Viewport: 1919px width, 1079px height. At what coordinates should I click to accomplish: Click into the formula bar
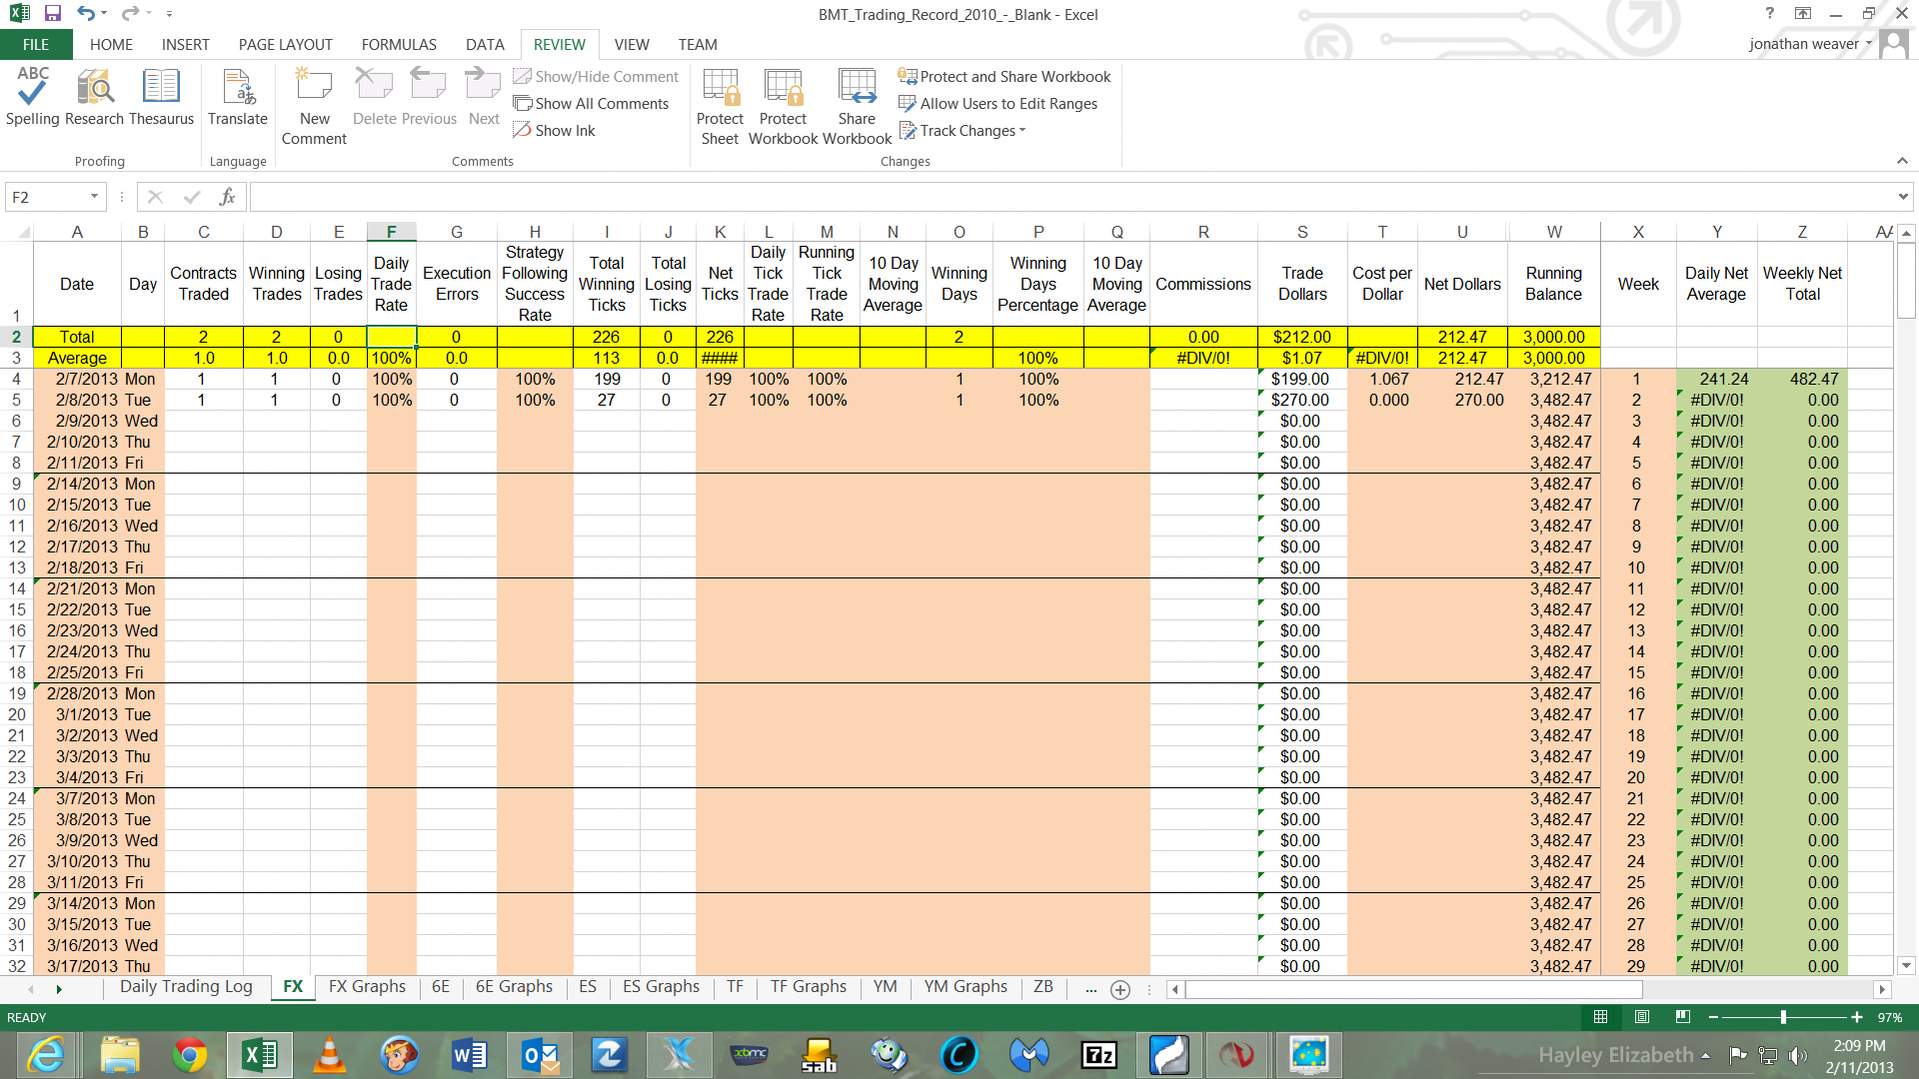click(1070, 197)
